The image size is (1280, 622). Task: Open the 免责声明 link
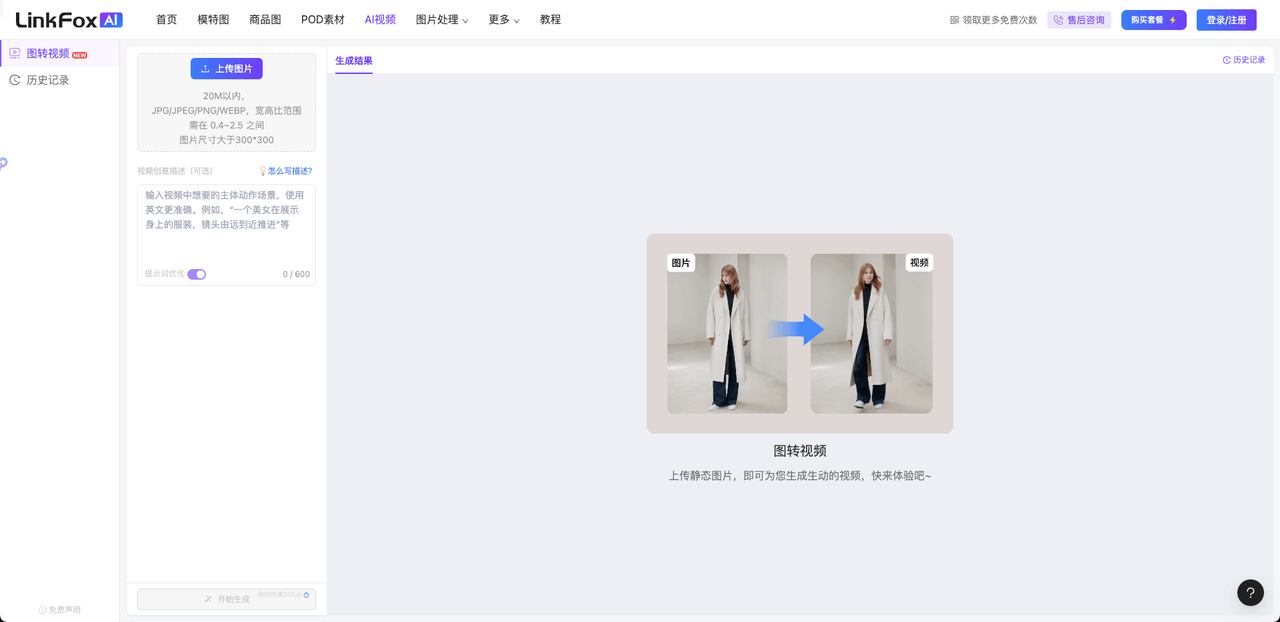[60, 609]
